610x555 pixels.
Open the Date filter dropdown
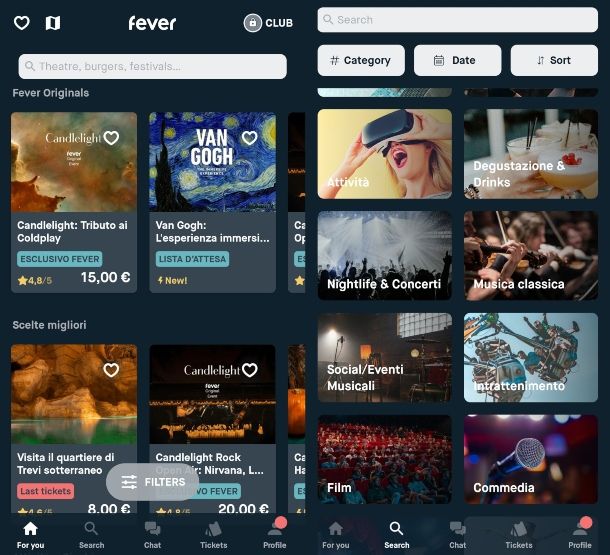[x=458, y=60]
